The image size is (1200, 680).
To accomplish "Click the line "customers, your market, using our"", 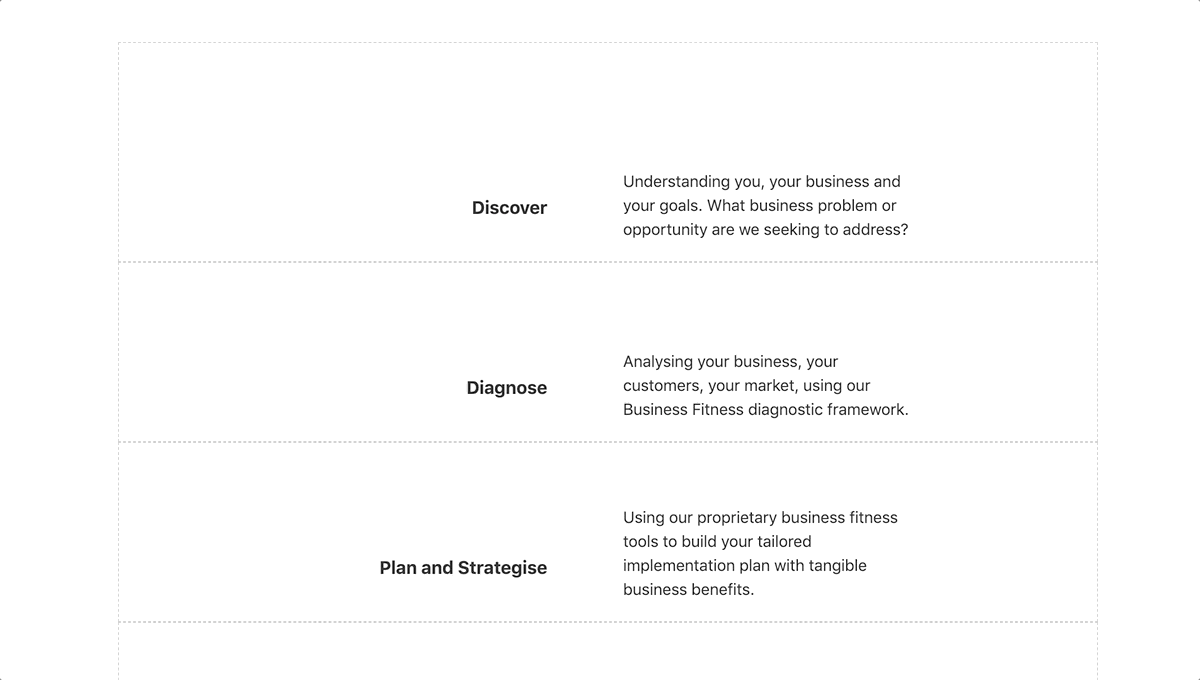I will point(747,386).
